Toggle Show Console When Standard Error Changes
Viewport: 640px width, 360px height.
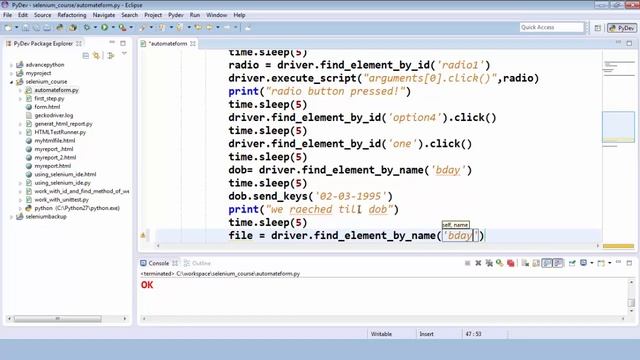pos(558,263)
